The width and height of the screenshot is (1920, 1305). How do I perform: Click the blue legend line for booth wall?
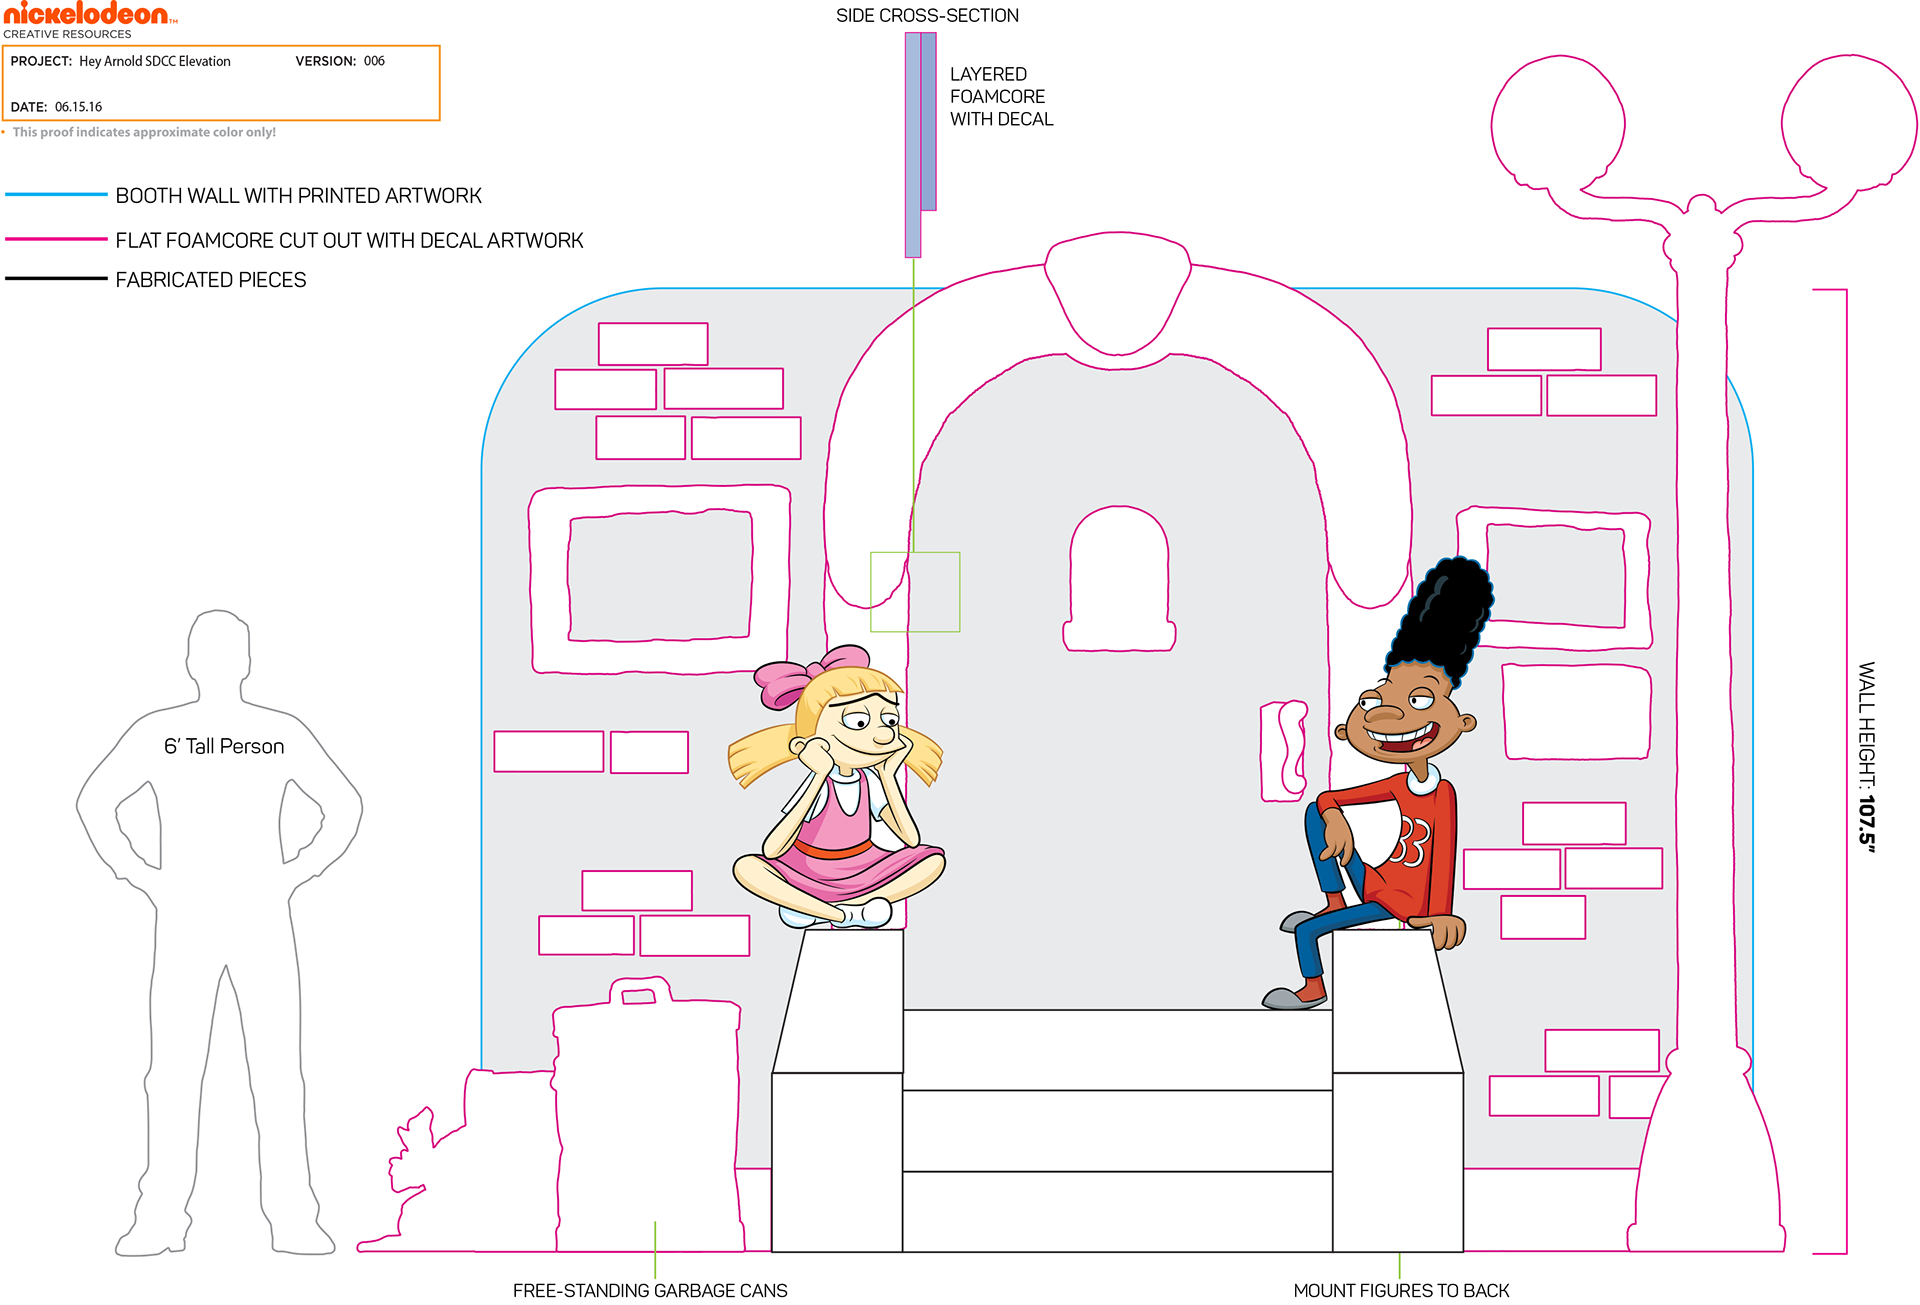(56, 195)
